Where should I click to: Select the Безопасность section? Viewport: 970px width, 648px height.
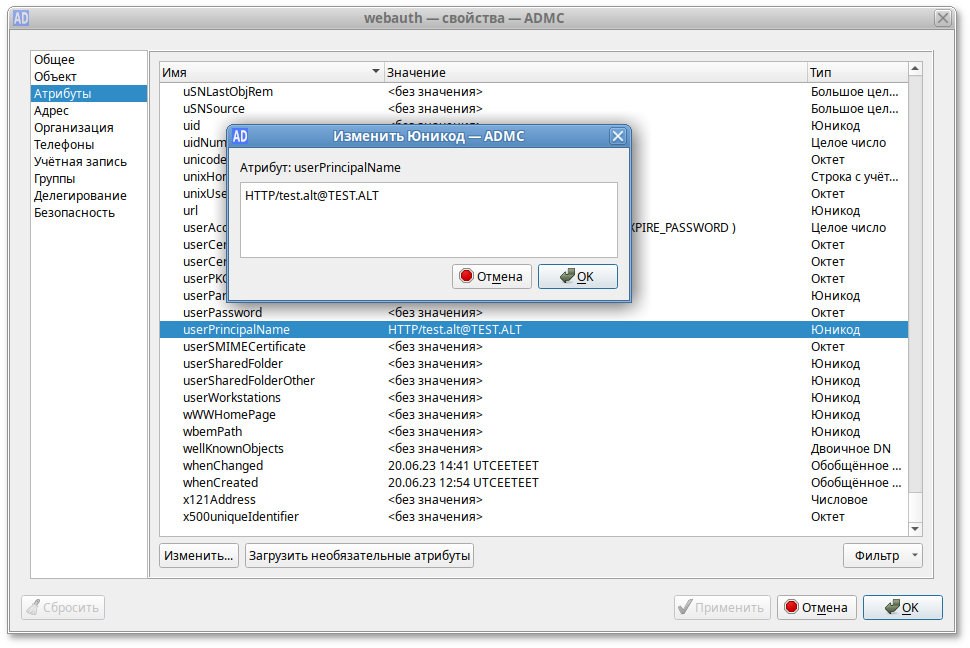74,213
